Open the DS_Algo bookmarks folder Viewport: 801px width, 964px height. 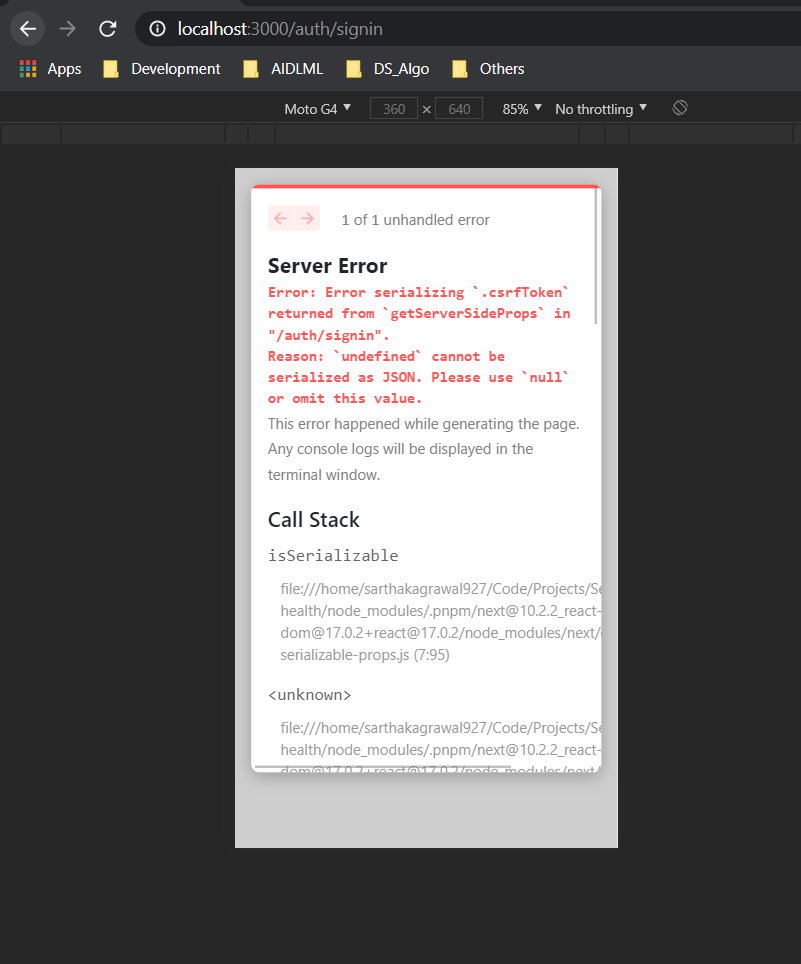pos(400,68)
